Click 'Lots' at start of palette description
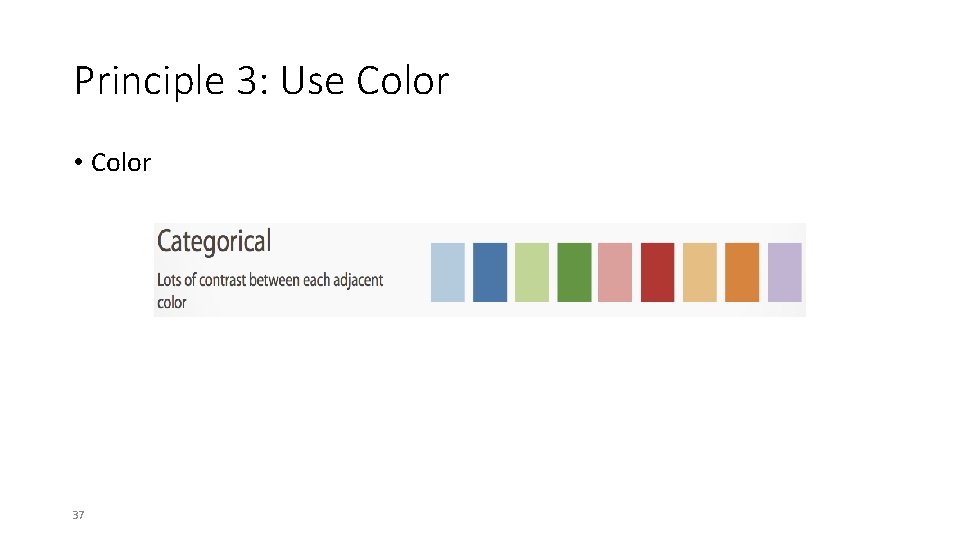Viewport: 960px width, 540px height. (168, 280)
